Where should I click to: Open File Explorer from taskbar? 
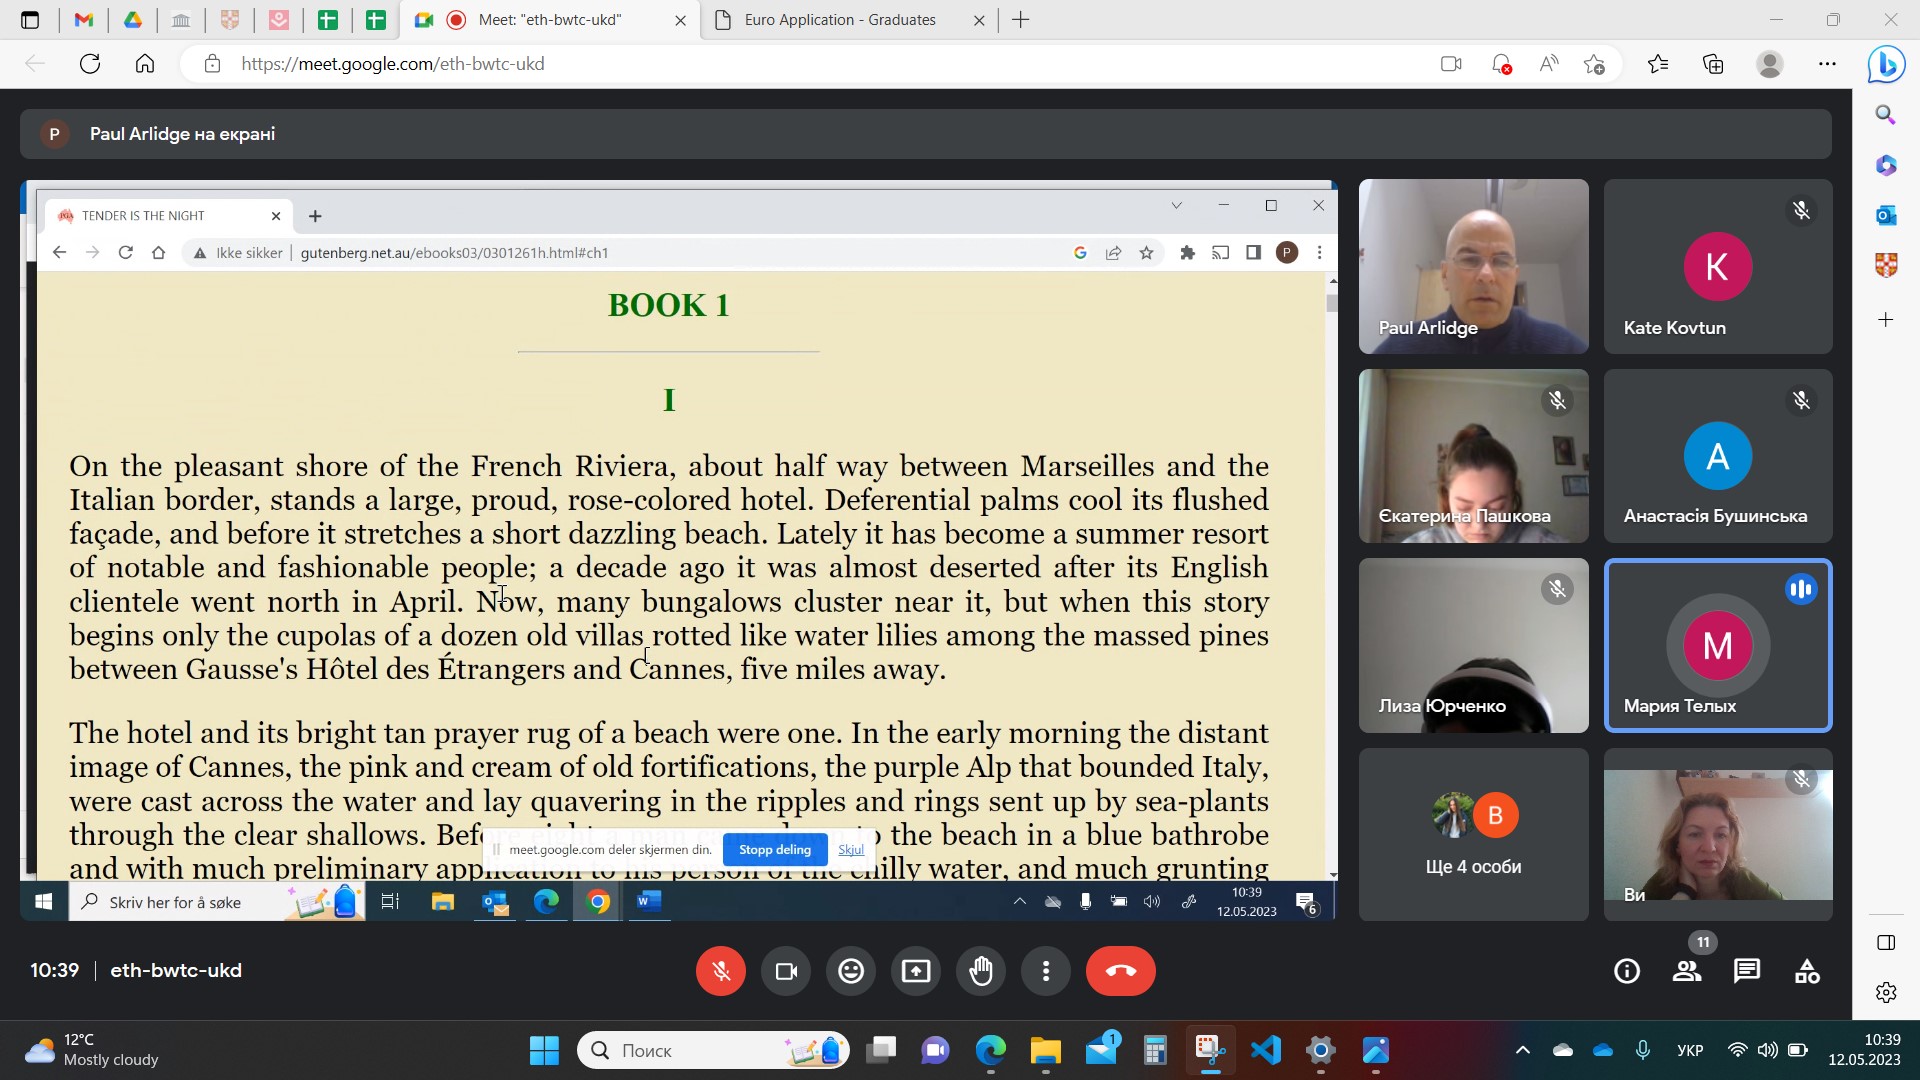click(1046, 1051)
